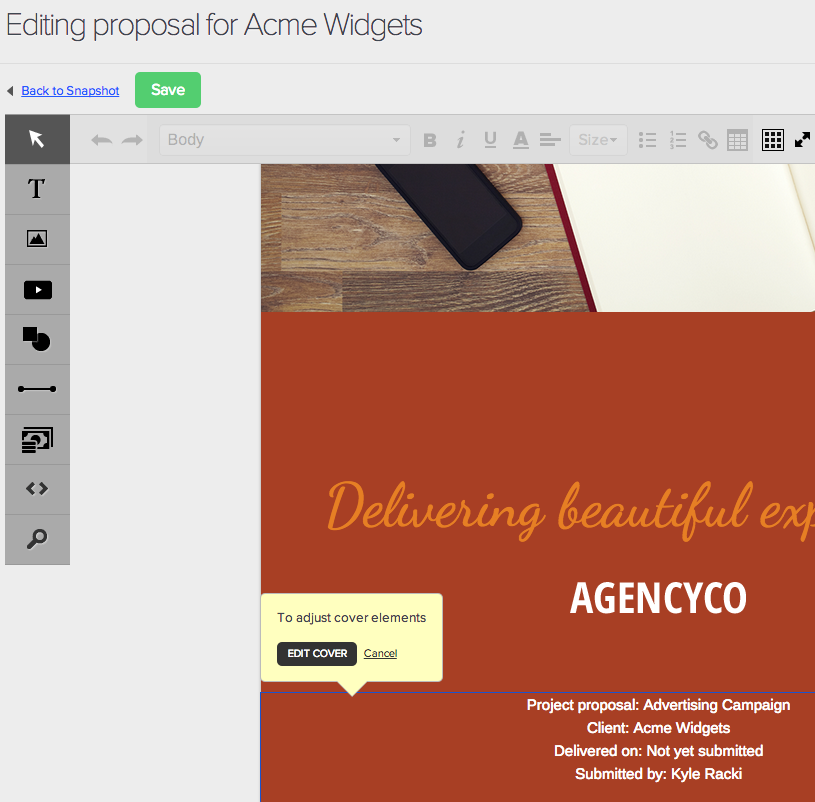
Task: Open the Body style dropdown
Action: click(285, 140)
